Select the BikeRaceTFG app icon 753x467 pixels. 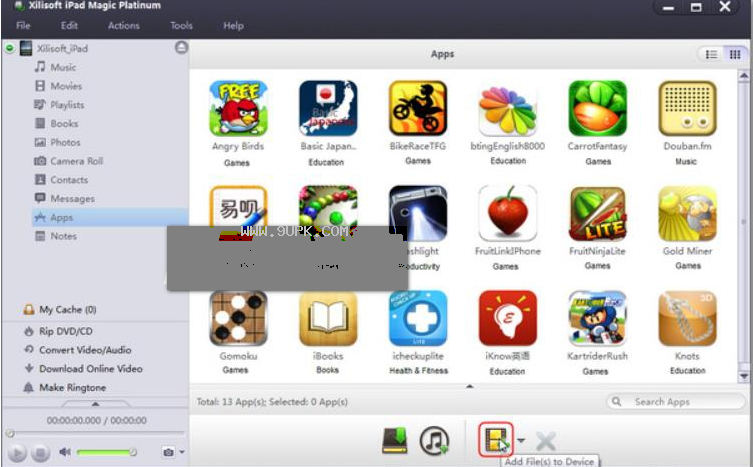[x=418, y=109]
